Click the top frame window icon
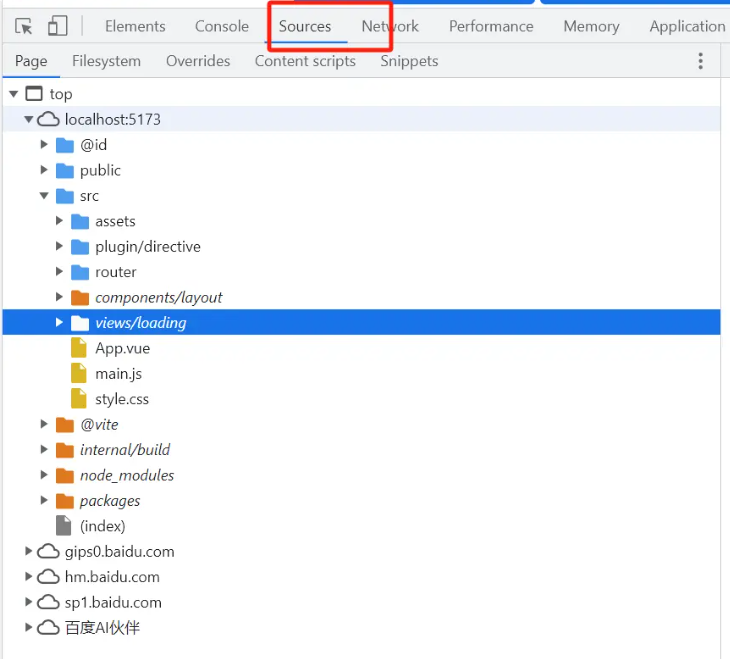 pos(34,94)
